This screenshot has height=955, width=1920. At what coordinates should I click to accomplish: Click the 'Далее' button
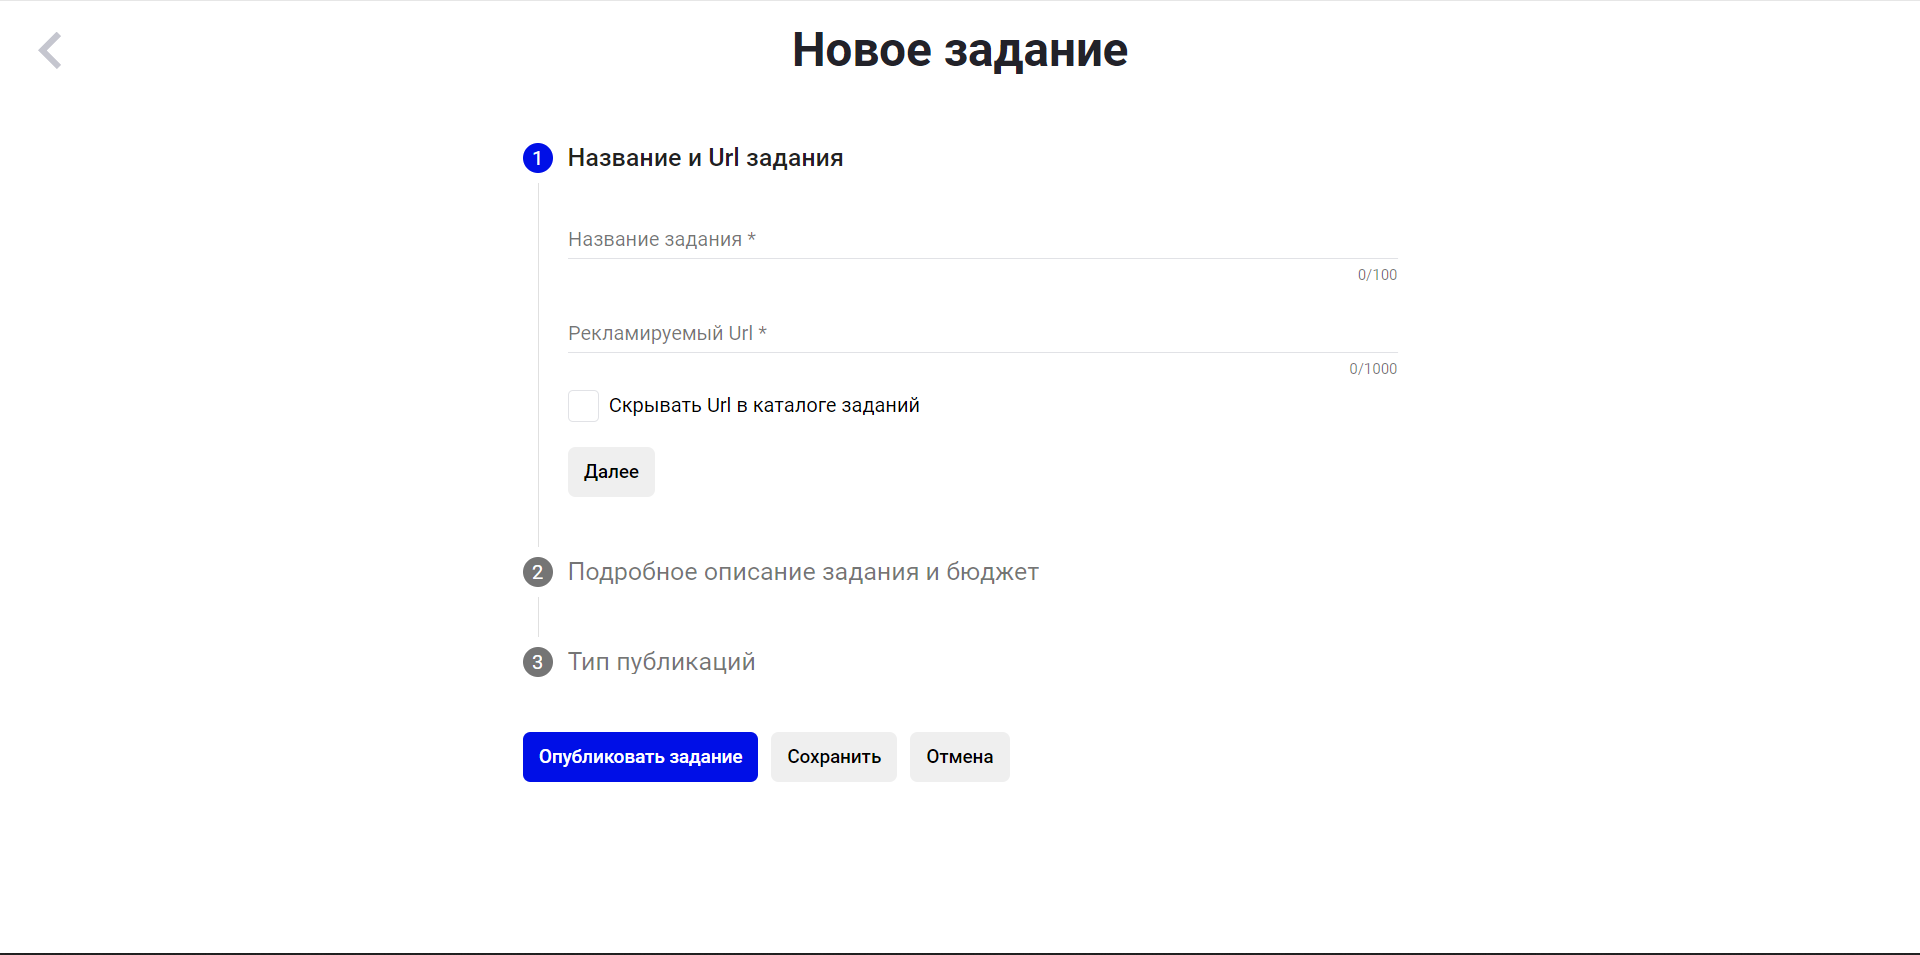611,472
